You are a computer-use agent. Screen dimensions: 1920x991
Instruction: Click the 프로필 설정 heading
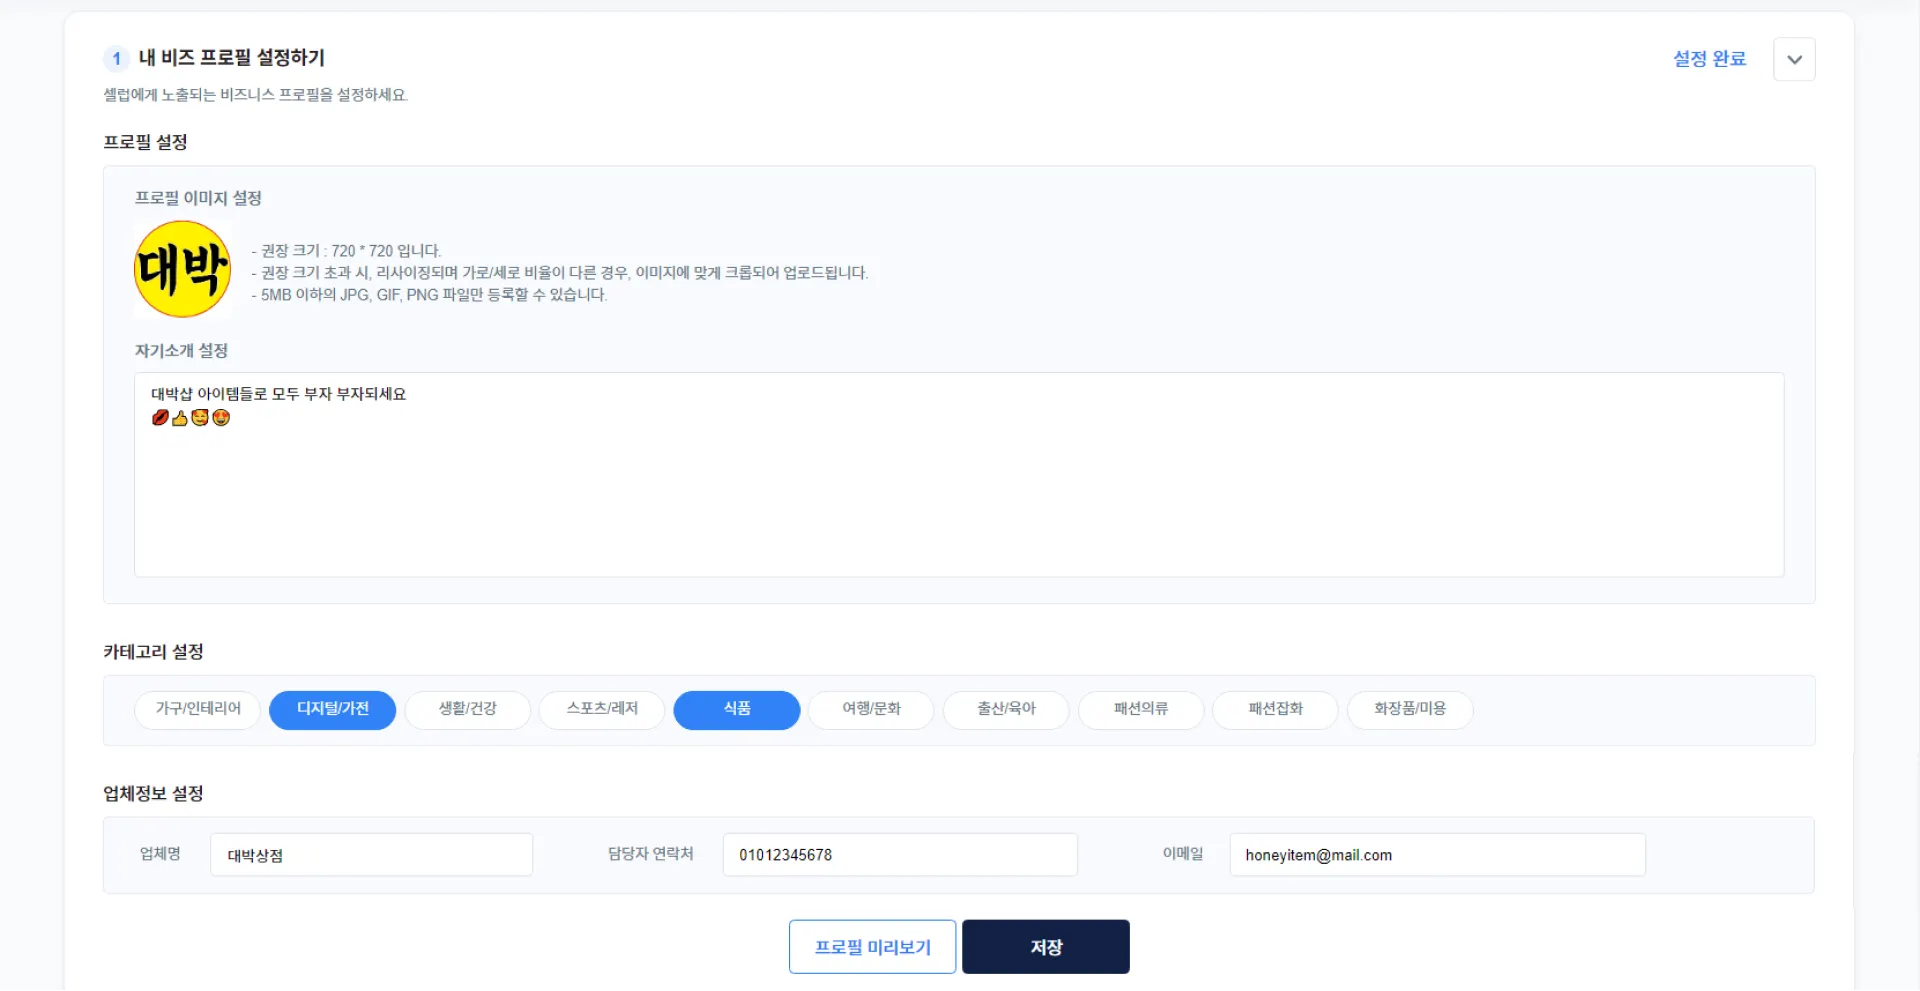145,142
